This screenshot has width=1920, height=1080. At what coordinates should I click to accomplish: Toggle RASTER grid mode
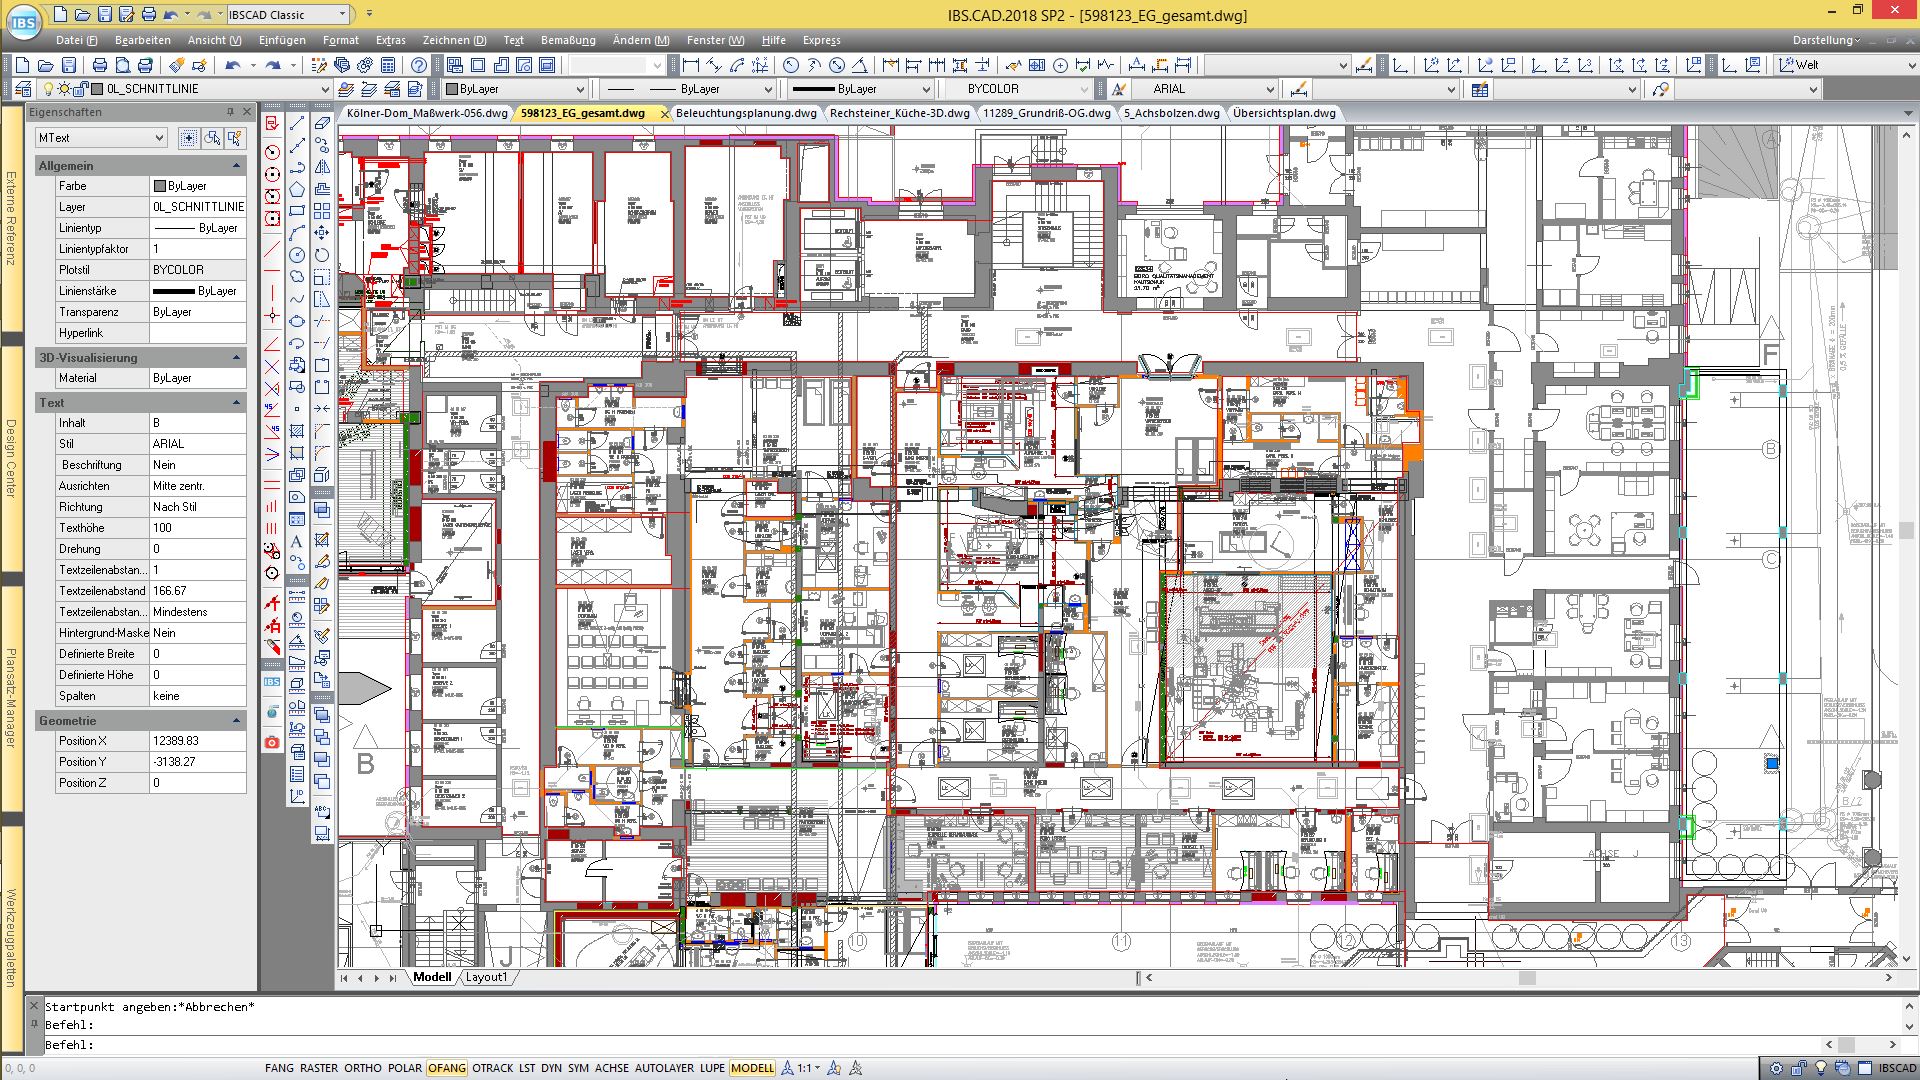click(x=319, y=1068)
